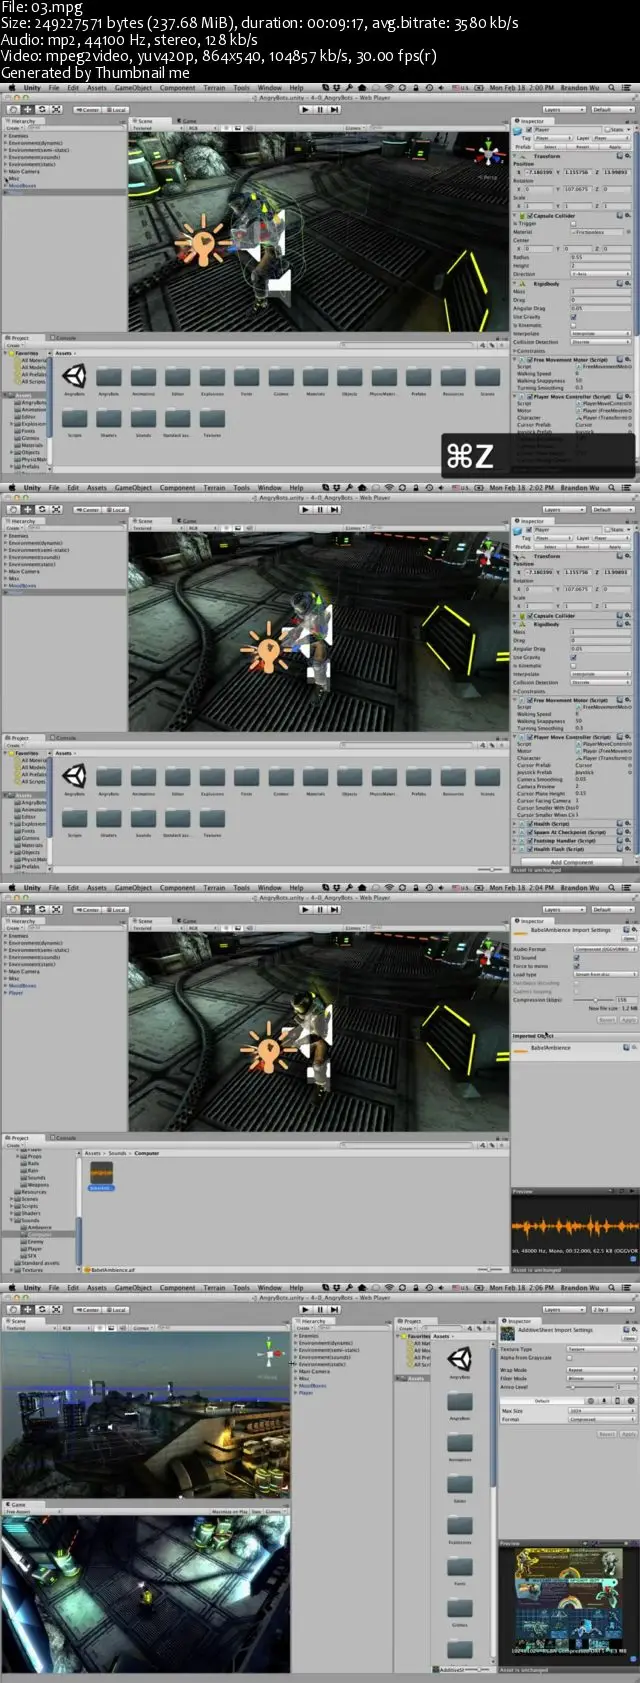Open the GameObject menu in the 2:00 PM frame

pos(133,87)
